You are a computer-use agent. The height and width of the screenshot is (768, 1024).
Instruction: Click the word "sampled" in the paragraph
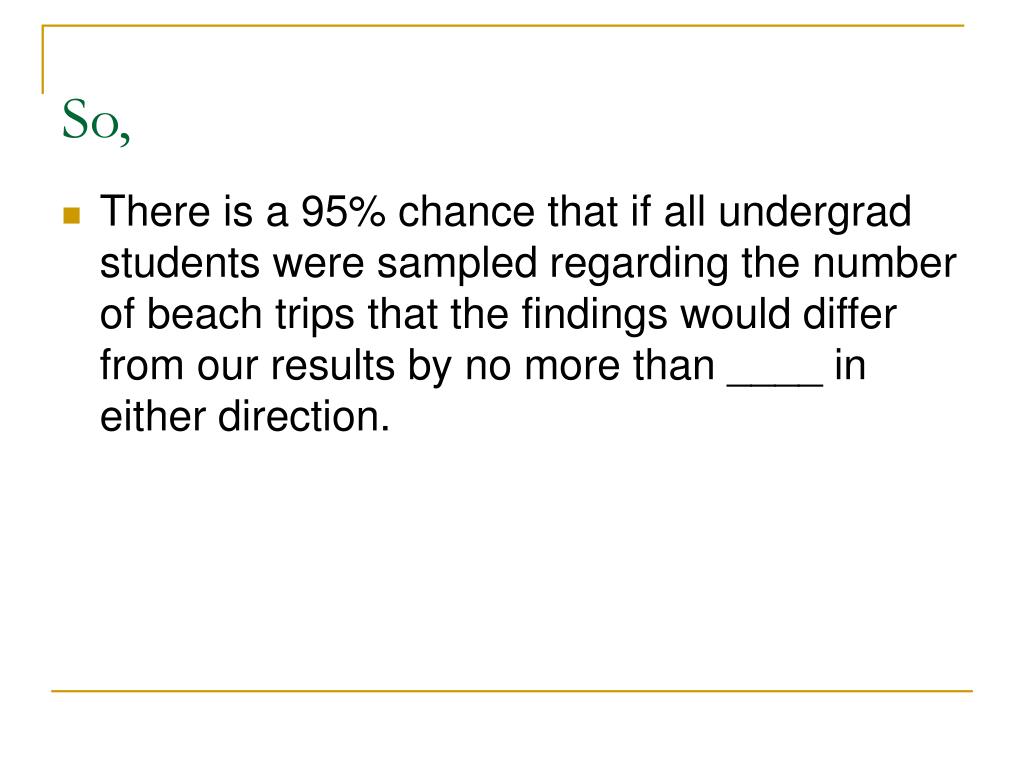click(456, 266)
